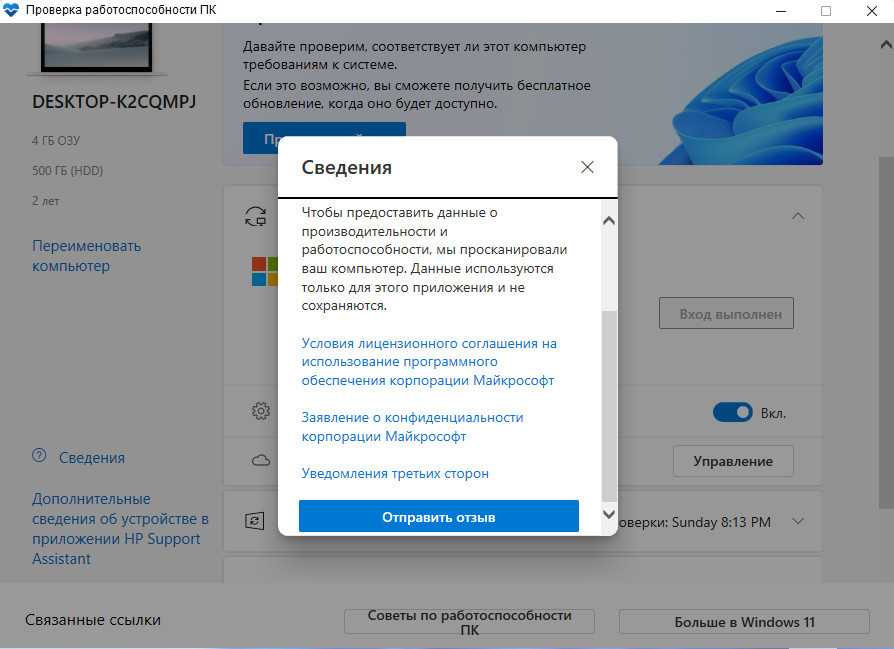Toggle the Вкл. switch off
Image resolution: width=894 pixels, height=649 pixels.
(732, 412)
